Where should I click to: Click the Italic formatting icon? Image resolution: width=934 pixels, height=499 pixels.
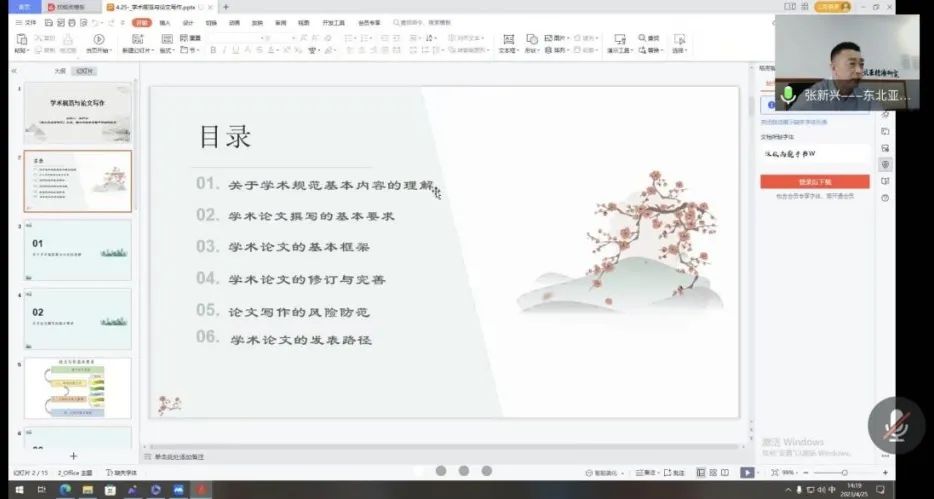tap(226, 50)
